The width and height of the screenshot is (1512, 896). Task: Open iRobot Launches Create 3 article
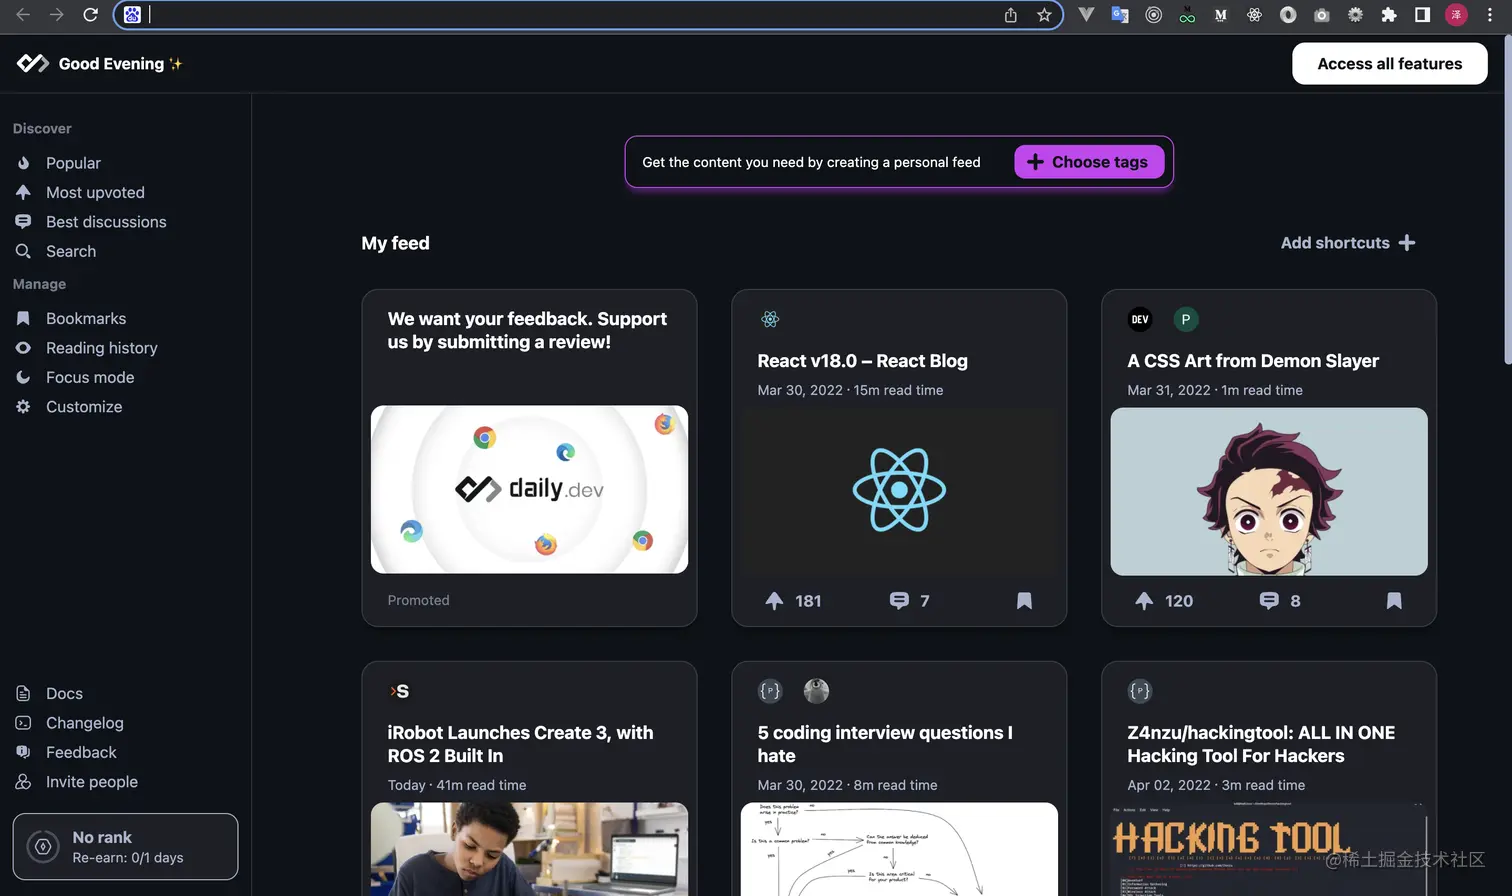(520, 744)
